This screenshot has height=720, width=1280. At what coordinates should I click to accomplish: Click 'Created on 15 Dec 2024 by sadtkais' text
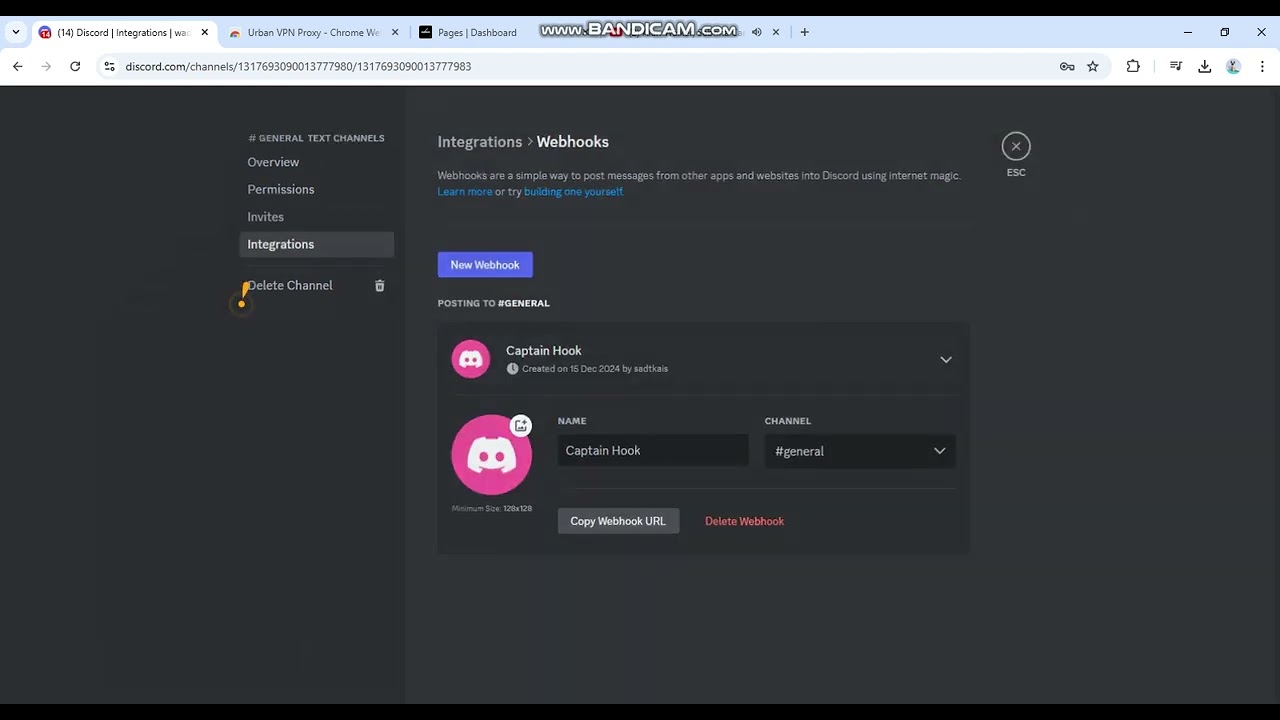tap(595, 369)
